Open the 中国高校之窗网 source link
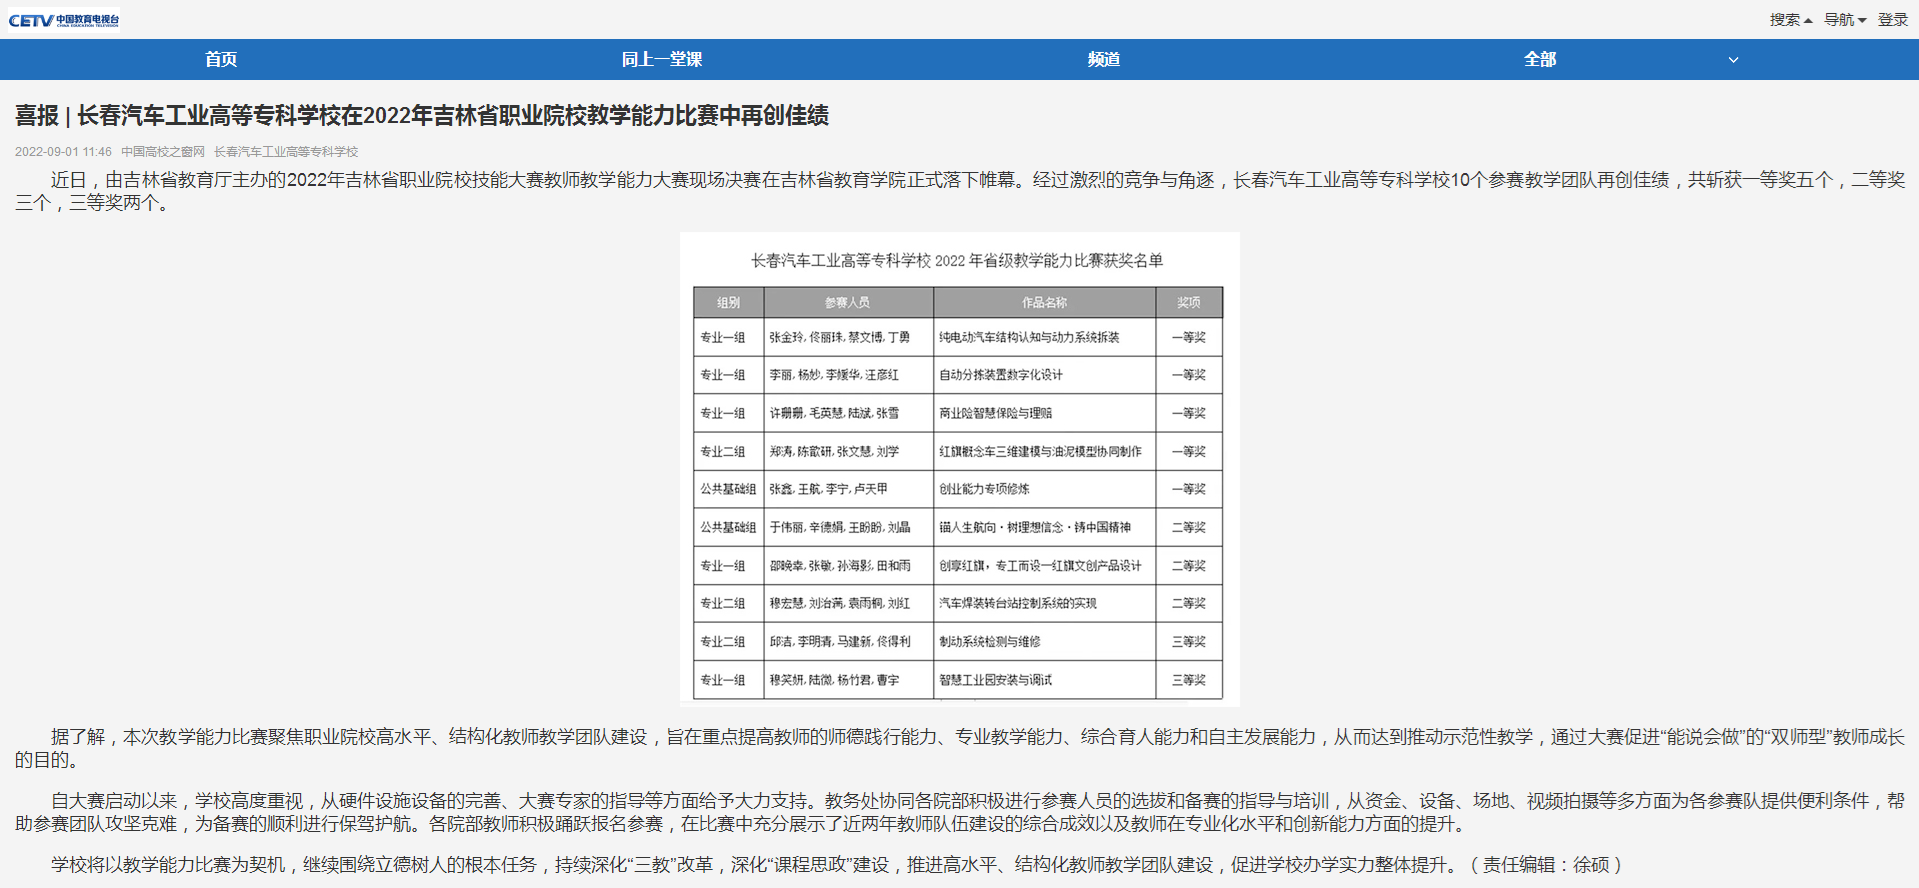The width and height of the screenshot is (1919, 888). click(163, 152)
